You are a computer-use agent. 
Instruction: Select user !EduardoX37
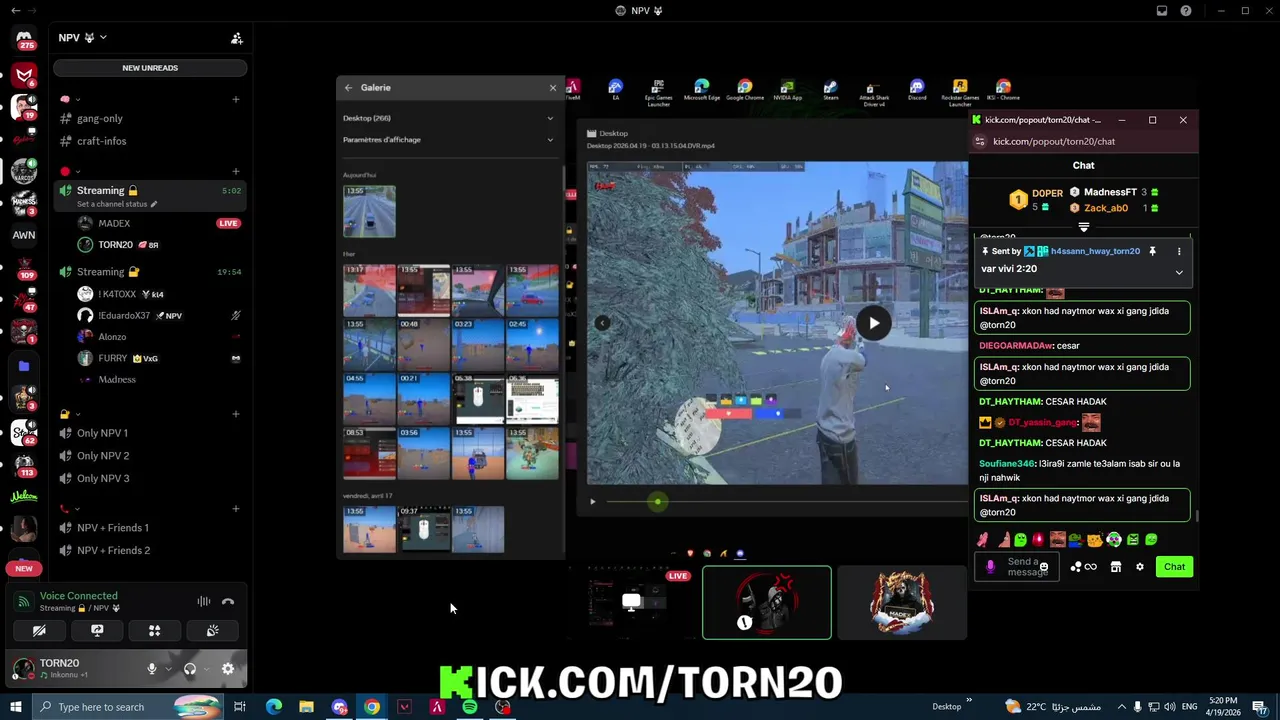(x=124, y=316)
